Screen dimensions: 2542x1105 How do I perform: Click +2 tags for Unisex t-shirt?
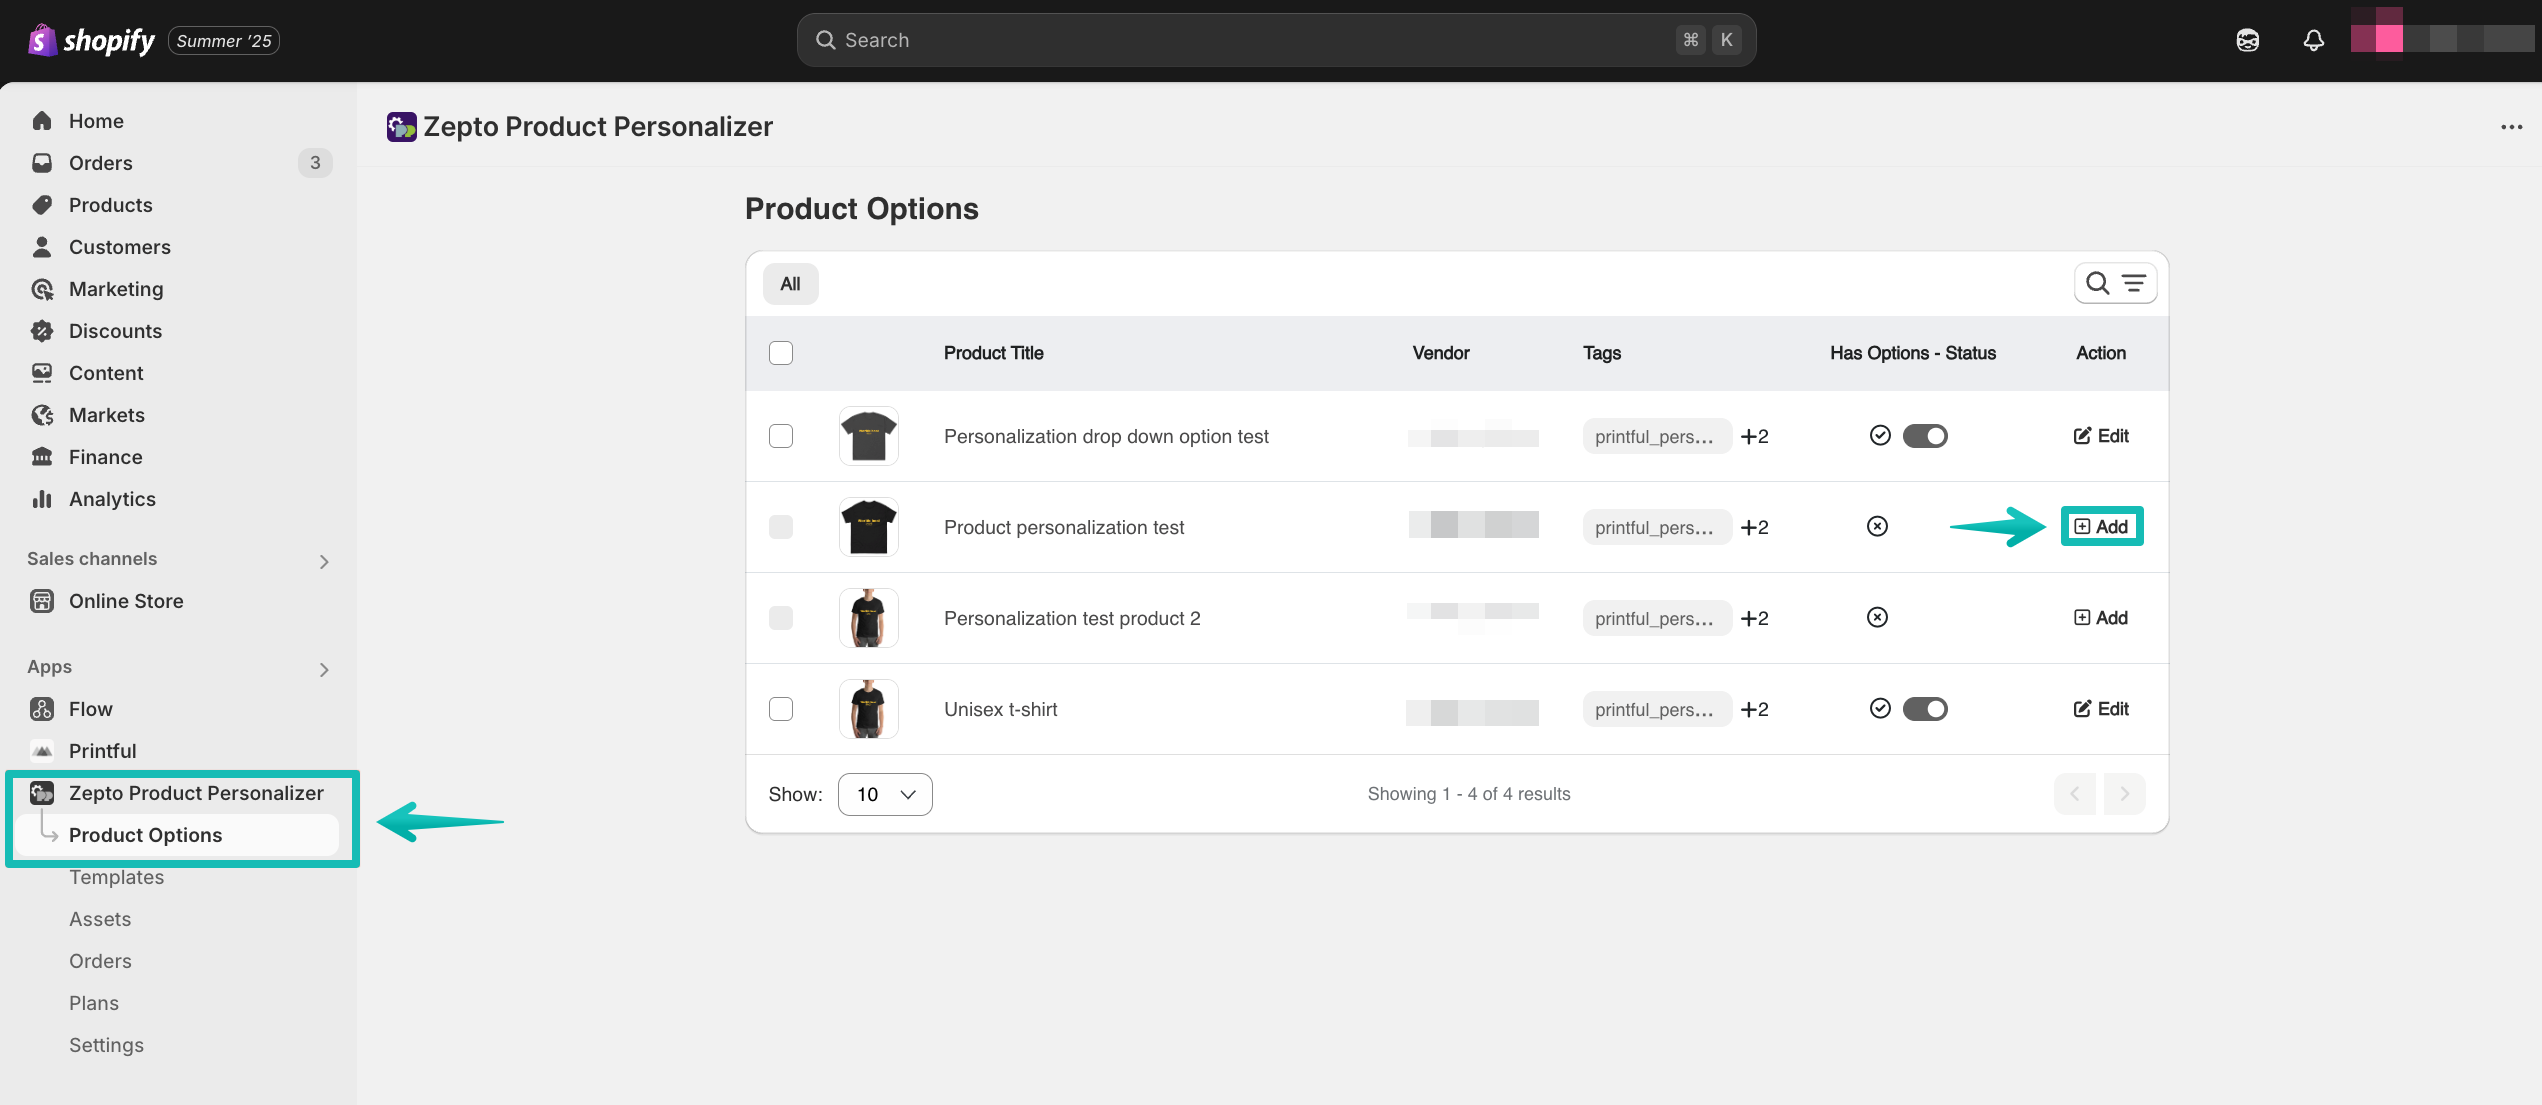click(1755, 709)
